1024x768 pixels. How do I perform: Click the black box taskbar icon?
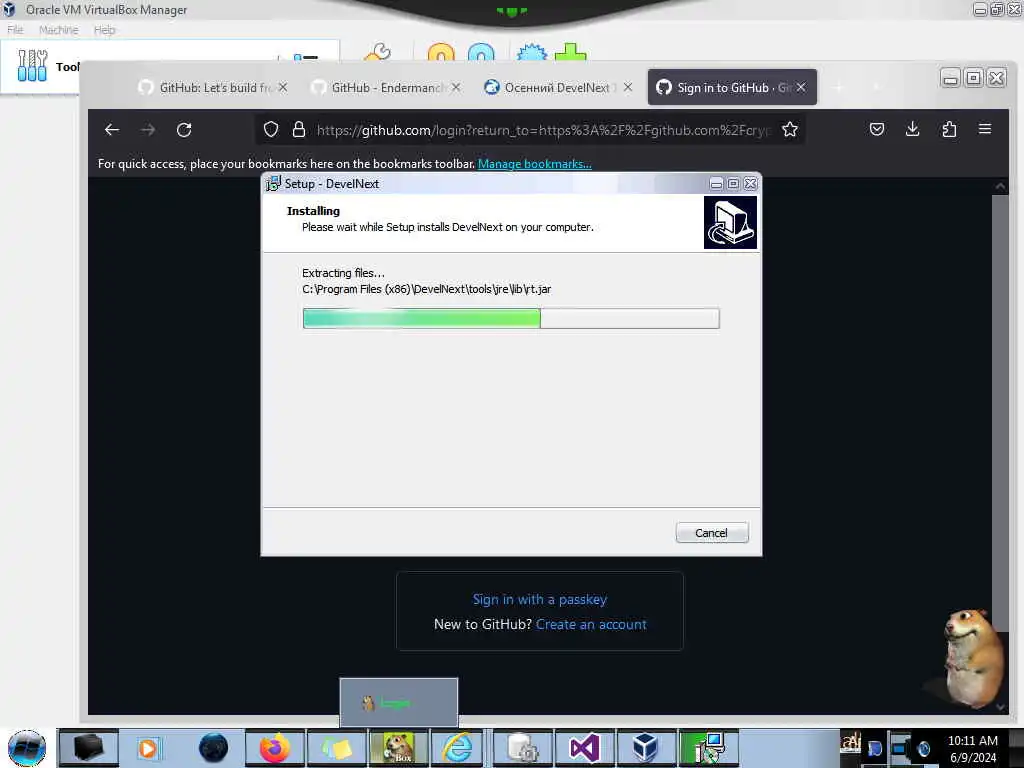[89, 748]
